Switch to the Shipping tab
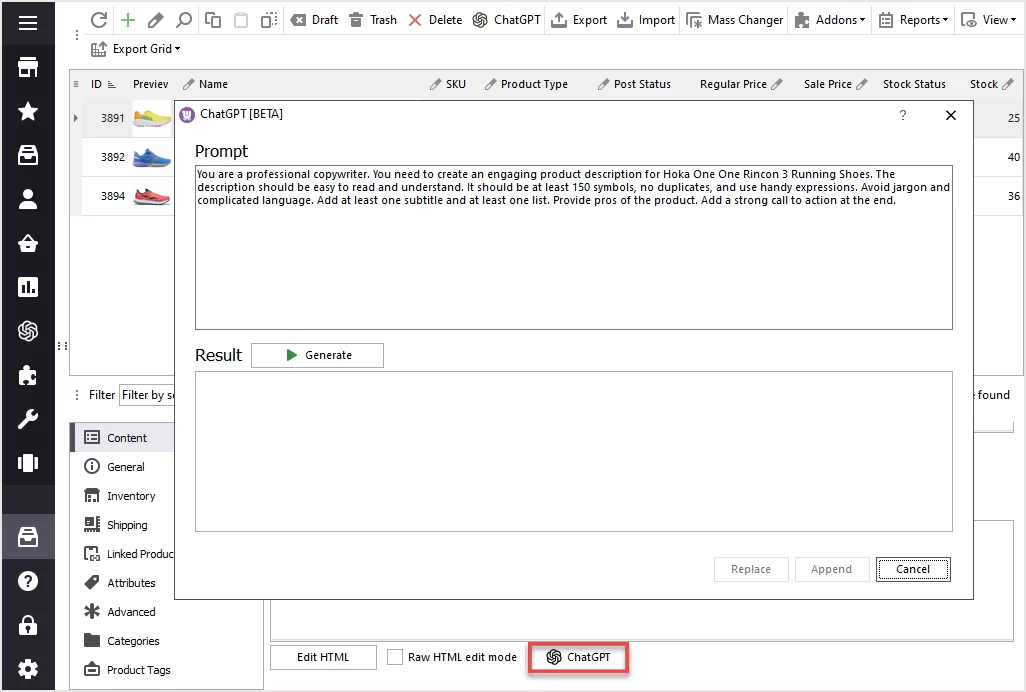This screenshot has width=1026, height=692. (x=127, y=525)
